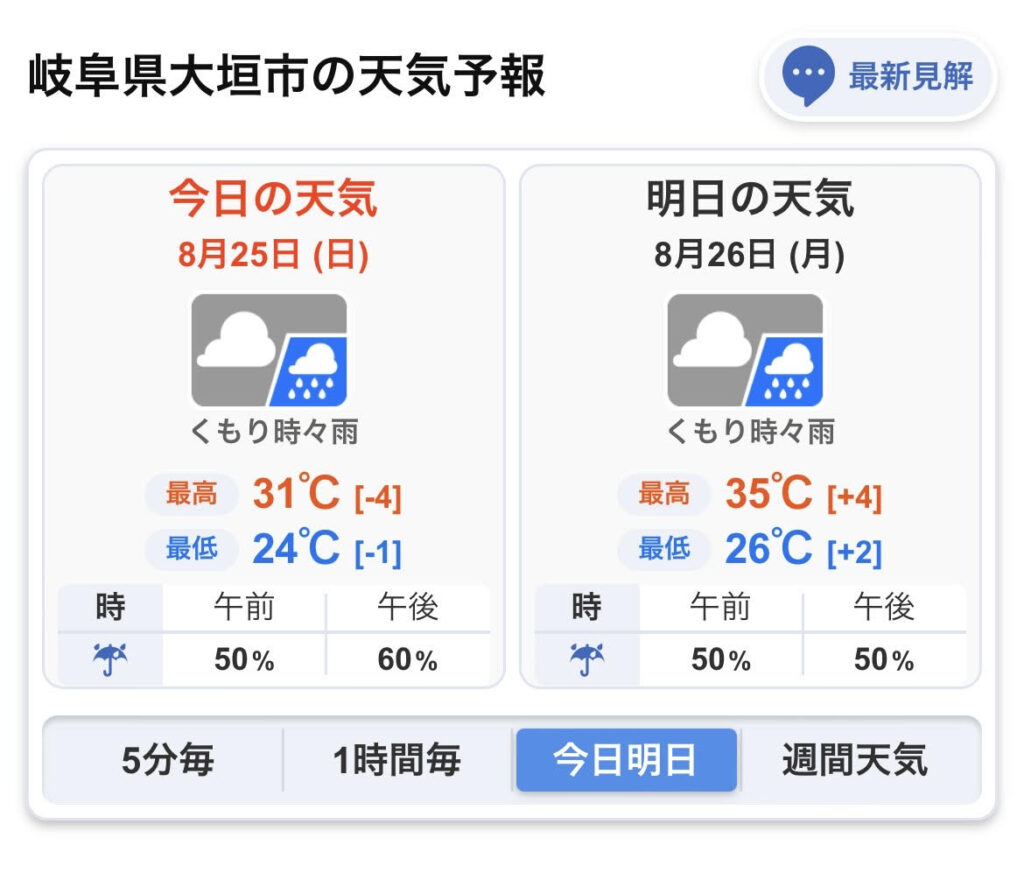Select the highlighted 今日明日 tab
The width and height of the screenshot is (1024, 880).
click(x=626, y=760)
